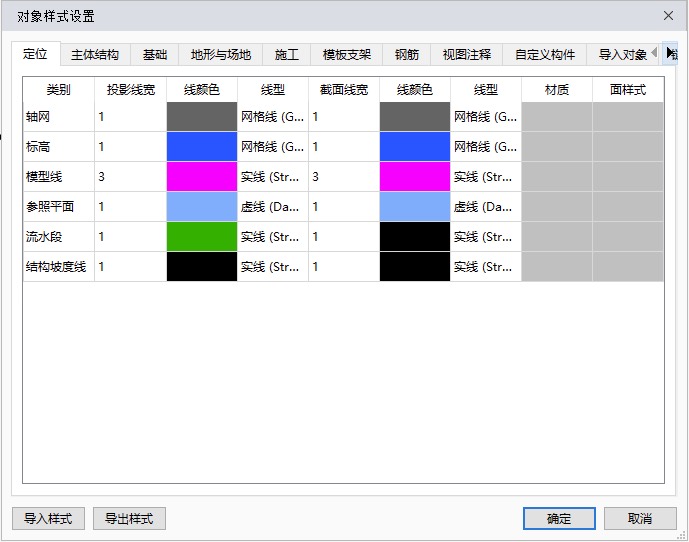Click the 导出样式 button
Screen dimensions: 689x542
coord(129,519)
